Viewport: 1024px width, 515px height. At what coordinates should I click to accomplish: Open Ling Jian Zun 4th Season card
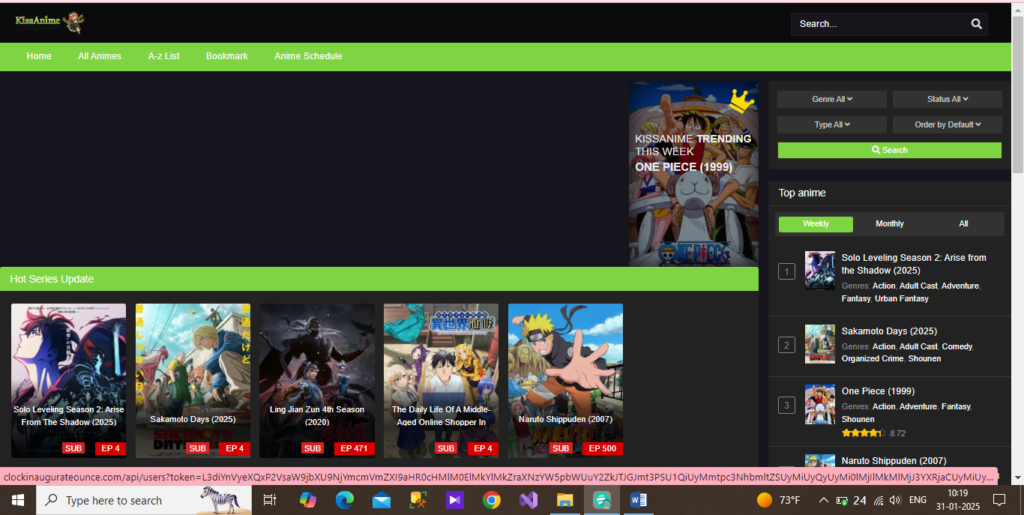pyautogui.click(x=317, y=381)
